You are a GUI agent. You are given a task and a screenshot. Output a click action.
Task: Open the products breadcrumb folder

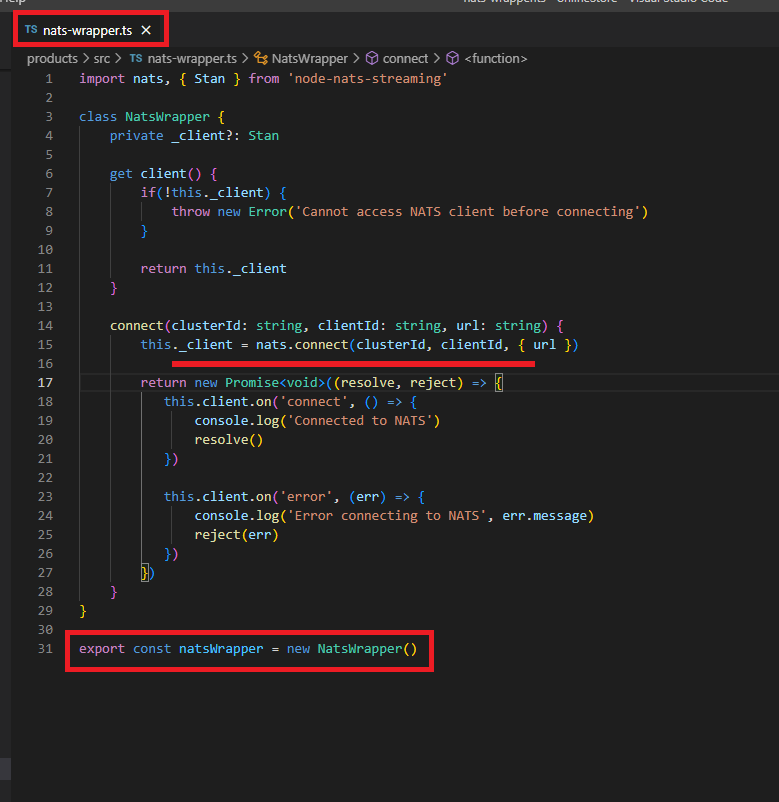[52, 59]
